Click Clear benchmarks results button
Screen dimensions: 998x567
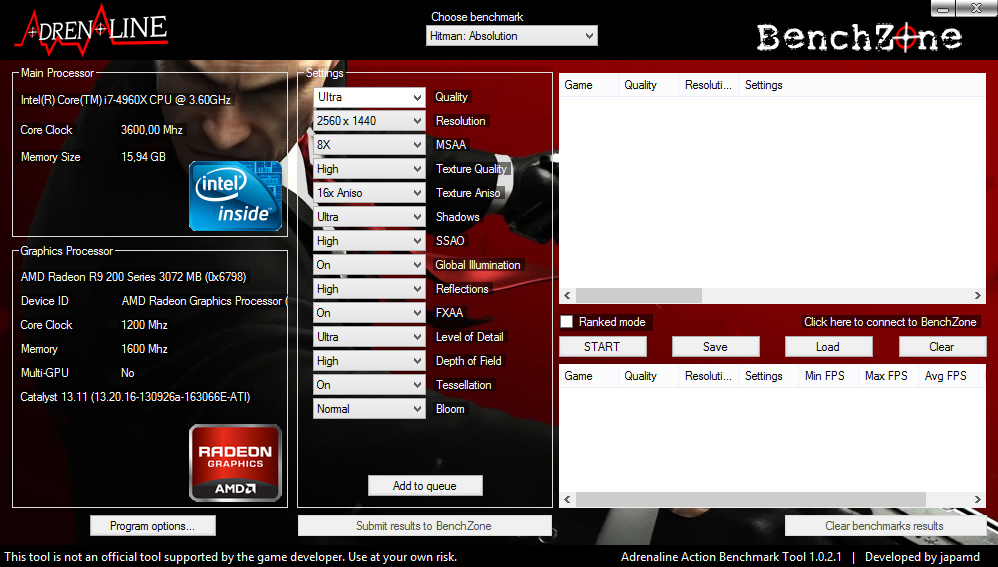(x=885, y=526)
